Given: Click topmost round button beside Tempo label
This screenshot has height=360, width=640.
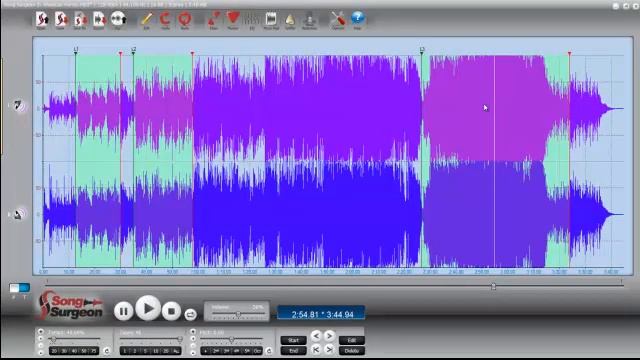Looking at the screenshot, I should (40, 332).
